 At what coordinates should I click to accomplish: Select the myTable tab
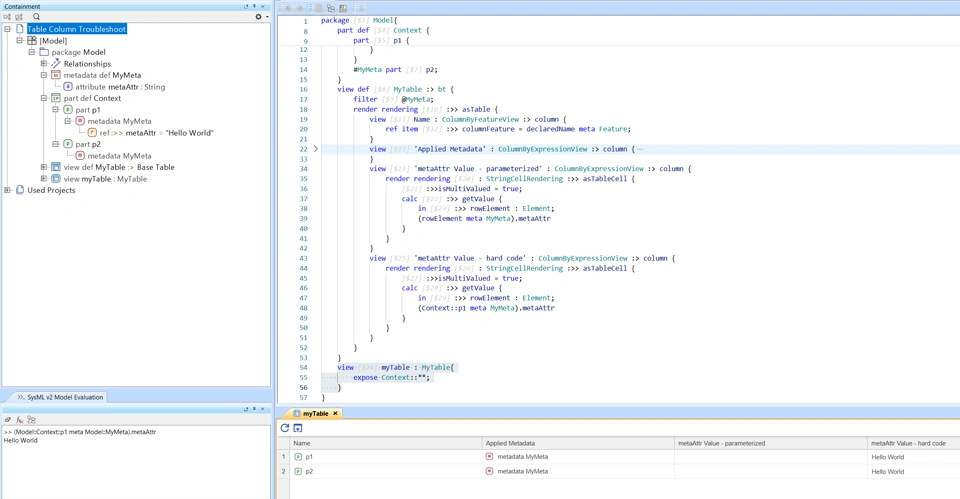[x=315, y=413]
